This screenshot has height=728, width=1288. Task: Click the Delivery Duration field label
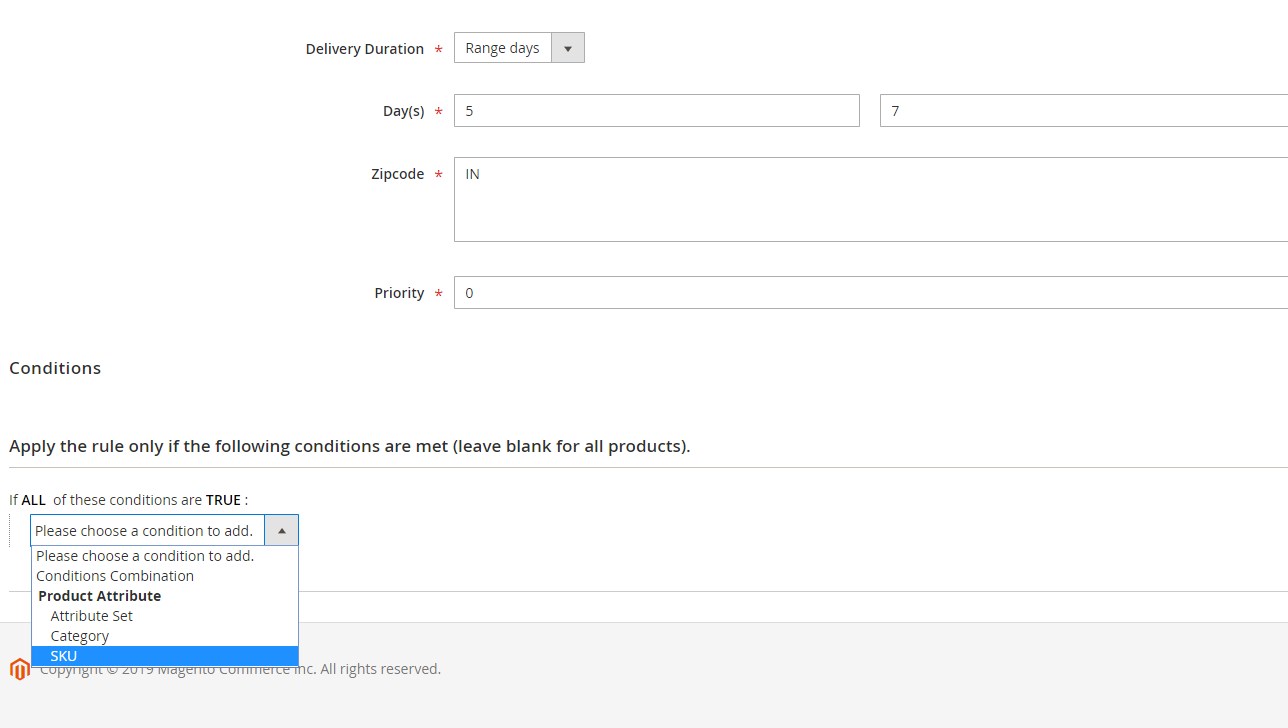(364, 49)
